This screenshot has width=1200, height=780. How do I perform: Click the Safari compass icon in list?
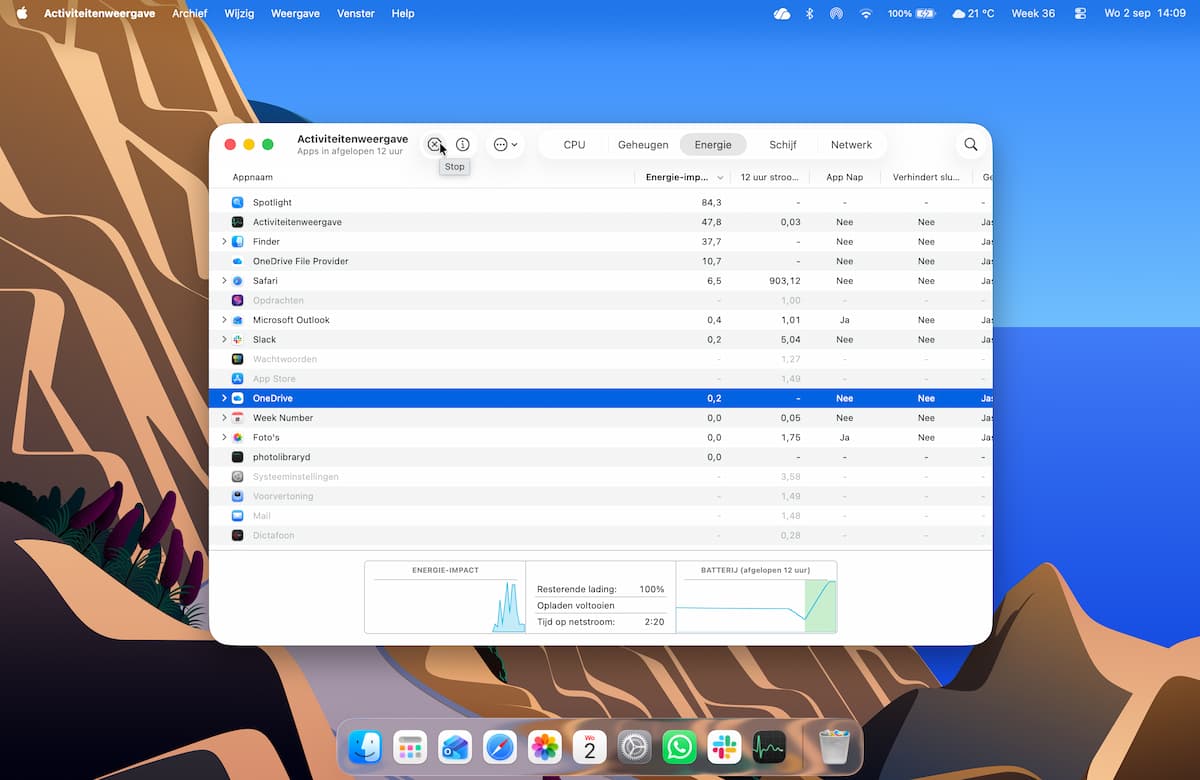point(238,280)
